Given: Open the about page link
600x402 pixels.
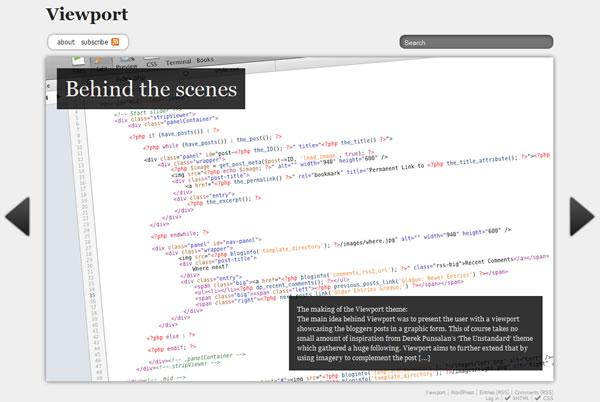Looking at the screenshot, I should pos(66,42).
